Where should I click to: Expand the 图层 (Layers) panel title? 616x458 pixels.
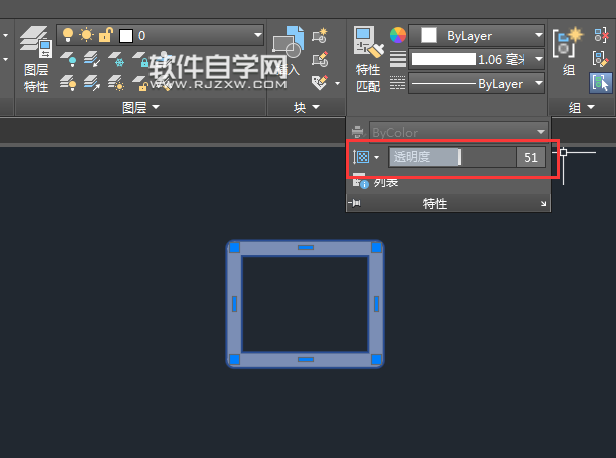pos(140,106)
